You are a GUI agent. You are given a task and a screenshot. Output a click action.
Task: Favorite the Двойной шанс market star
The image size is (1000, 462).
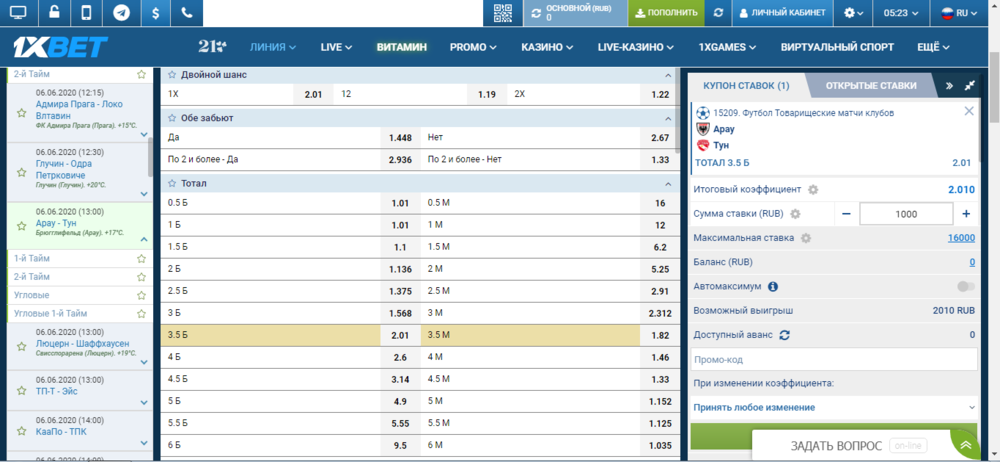[x=172, y=75]
